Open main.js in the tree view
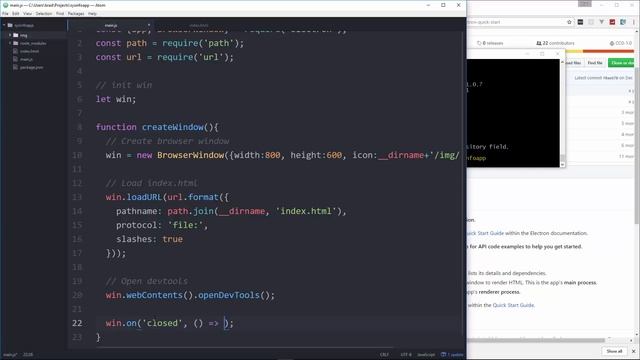 [26, 59]
